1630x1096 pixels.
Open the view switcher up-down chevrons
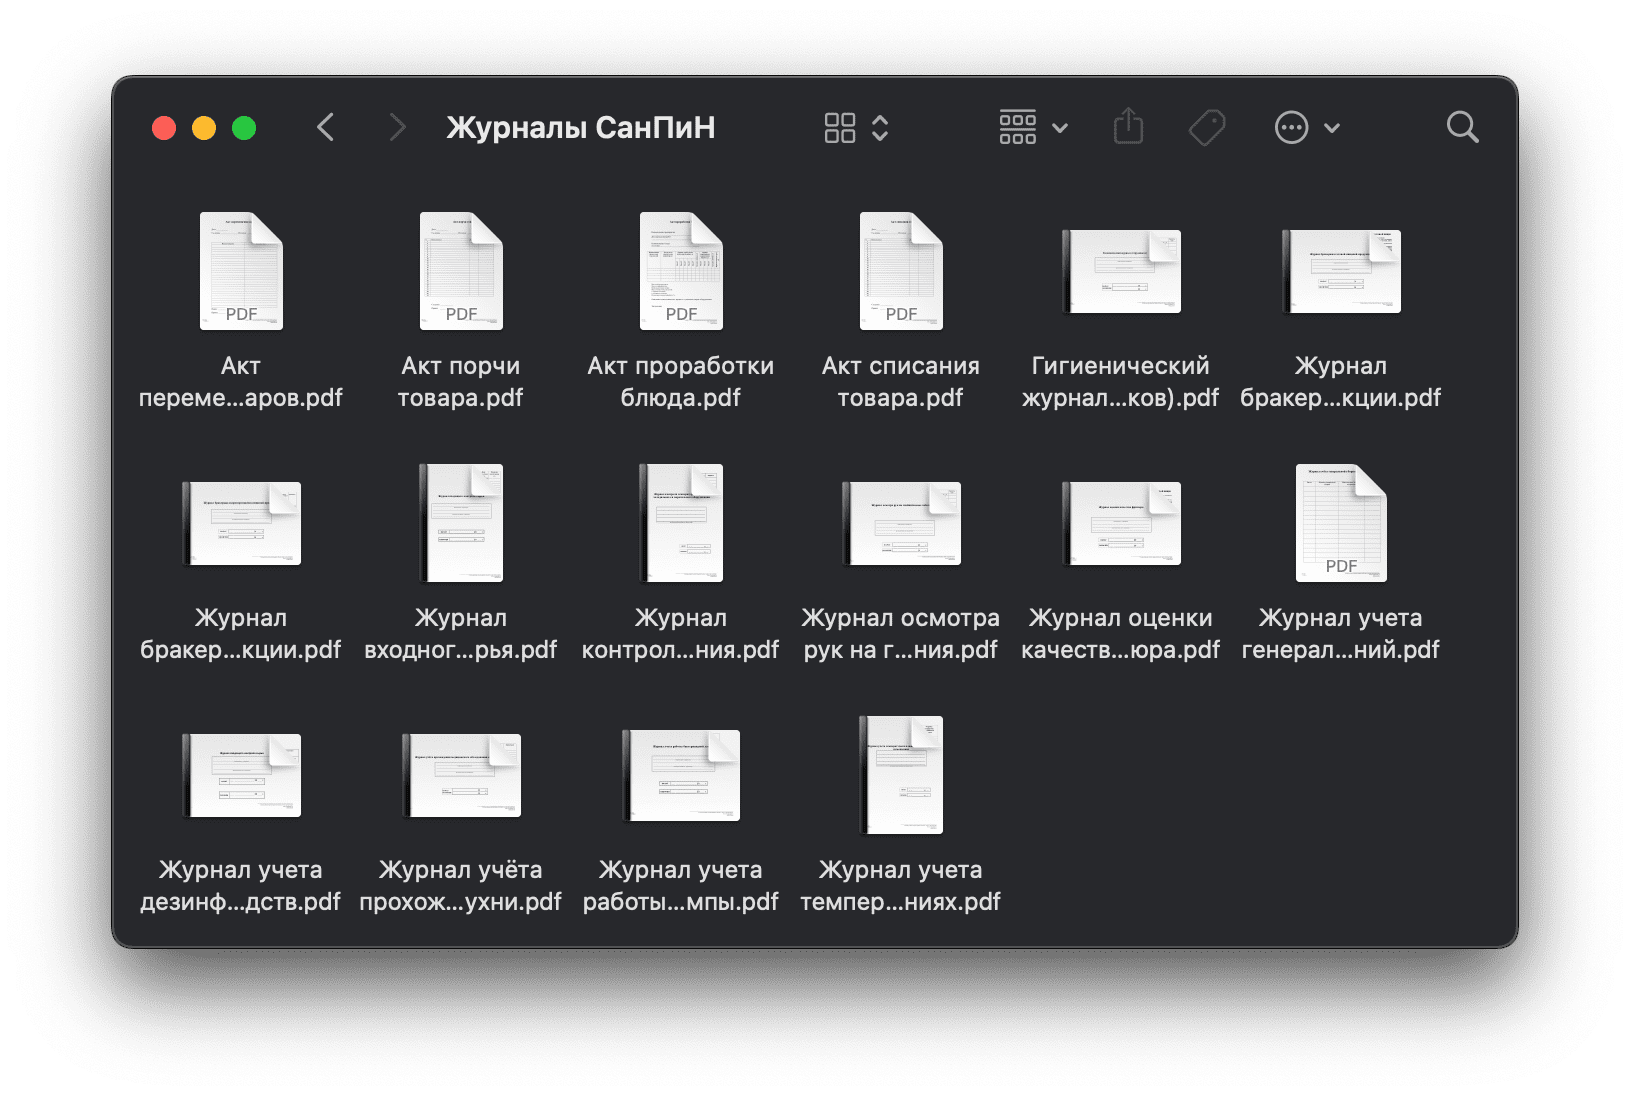pos(880,128)
